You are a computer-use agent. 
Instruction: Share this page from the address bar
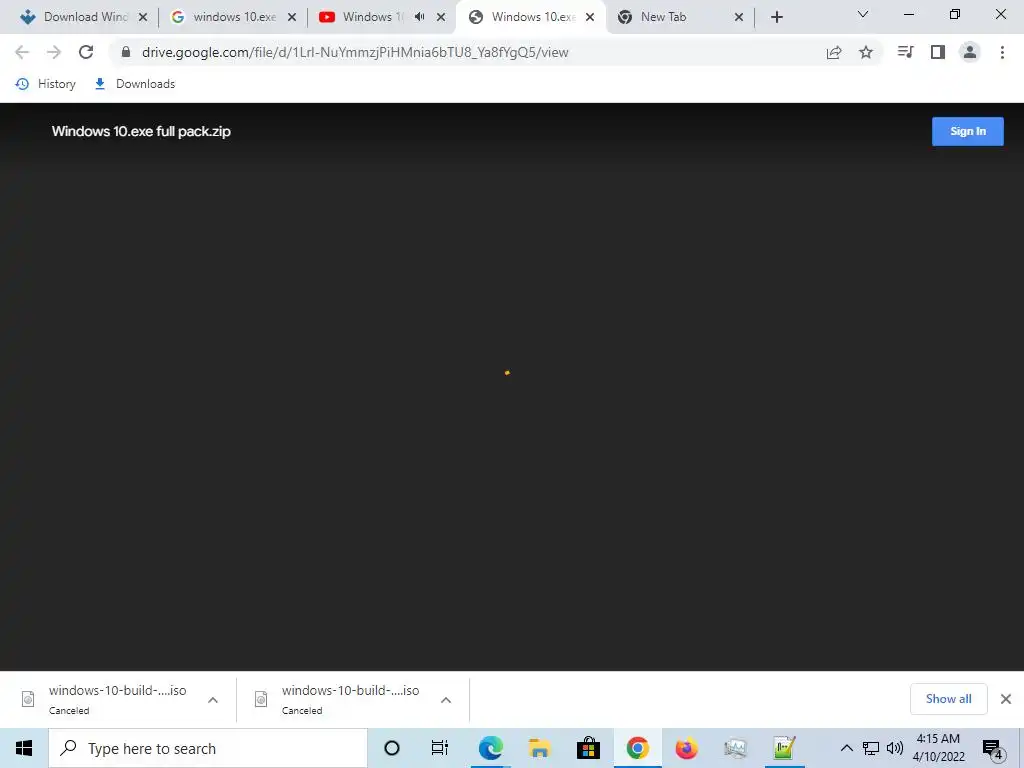pyautogui.click(x=834, y=52)
